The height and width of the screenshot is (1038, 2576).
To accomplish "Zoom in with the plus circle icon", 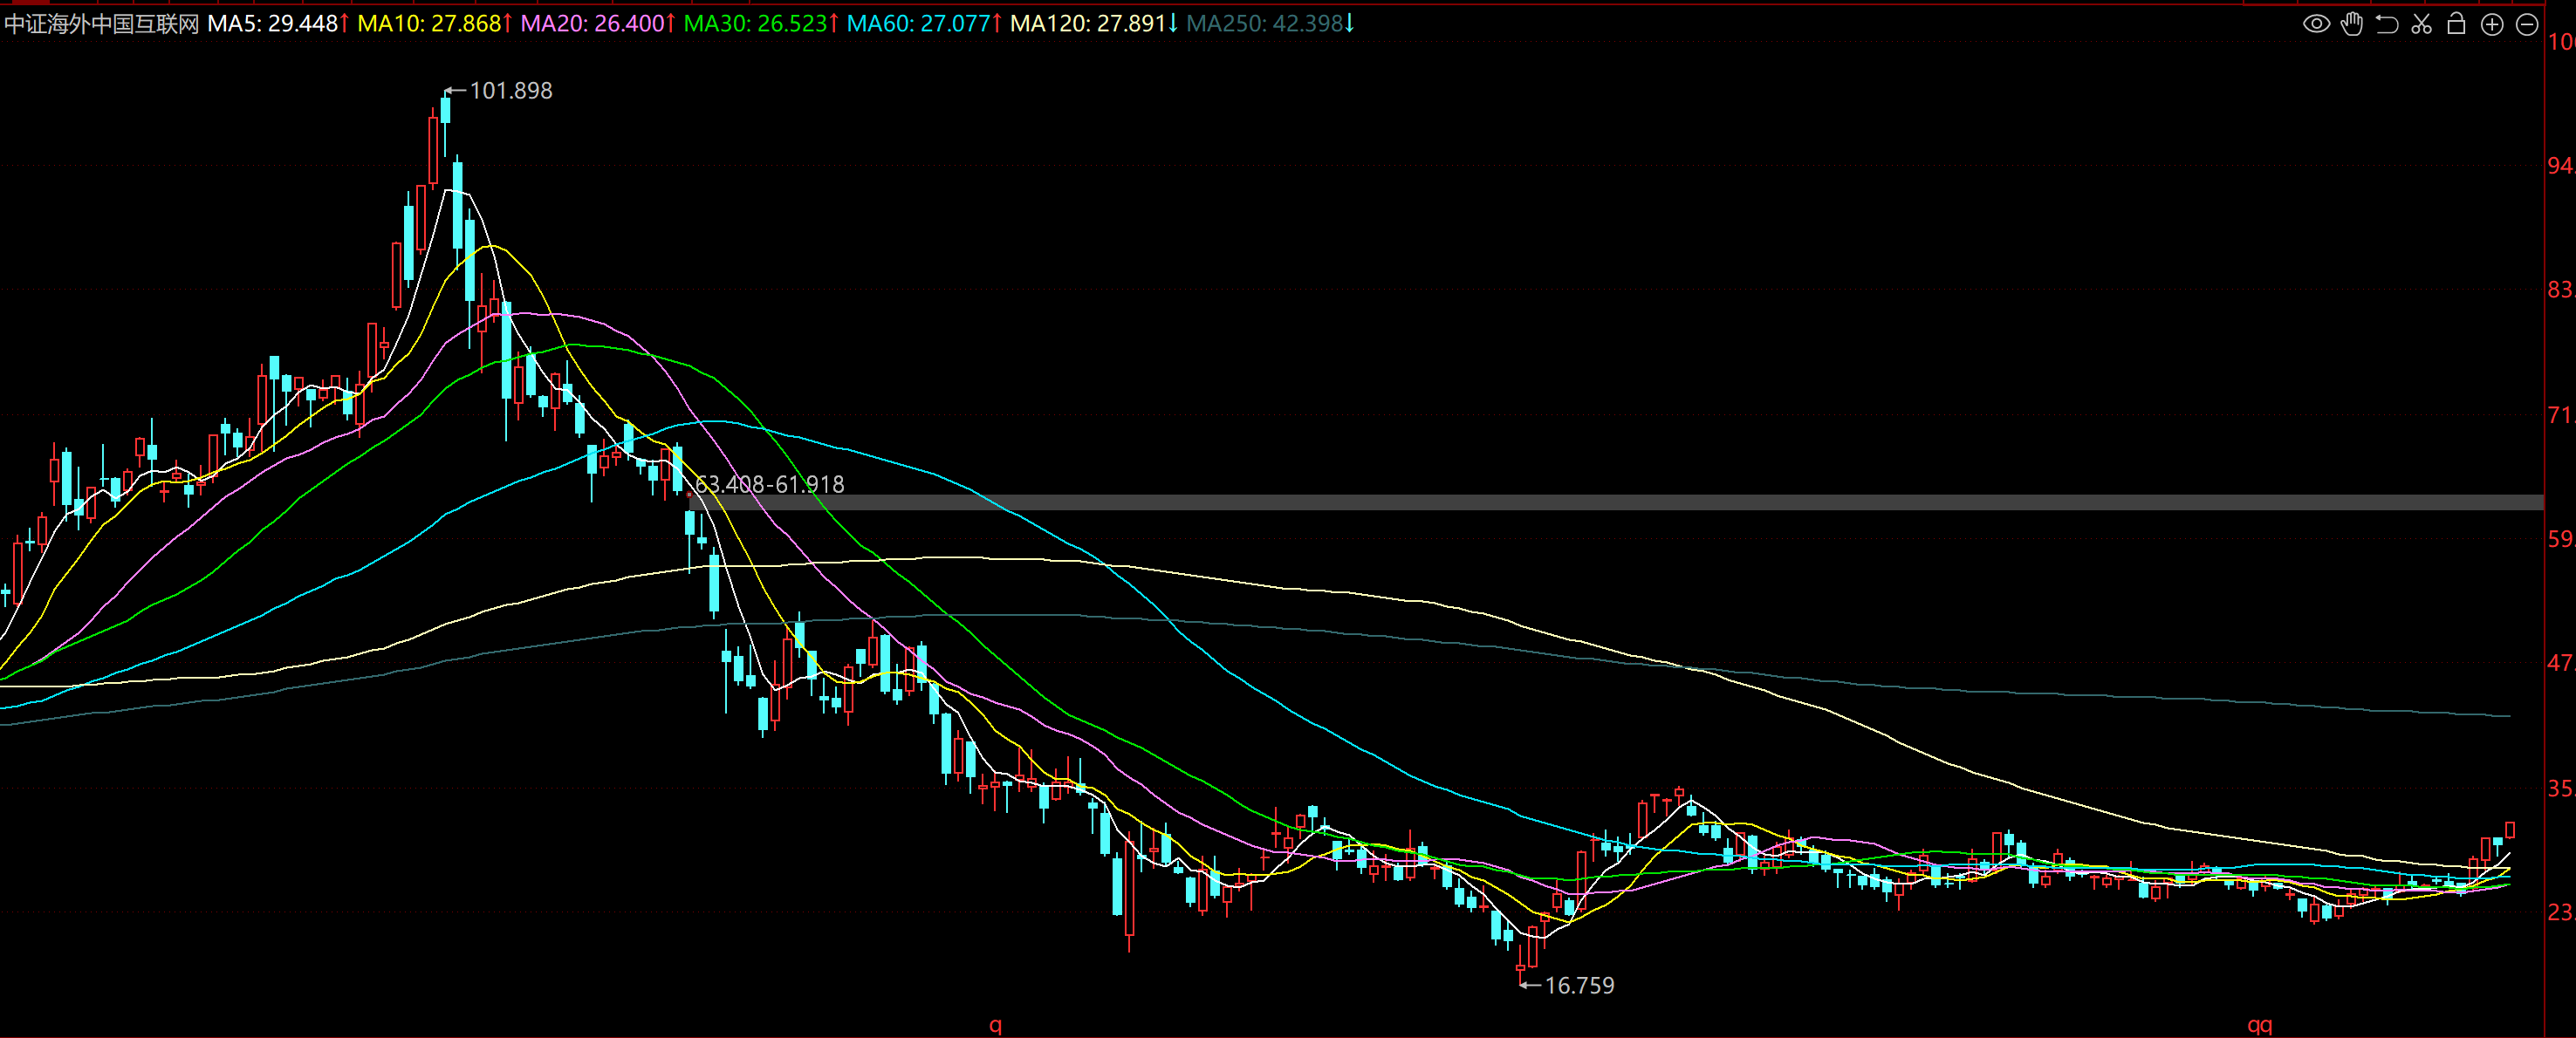I will click(x=2492, y=24).
